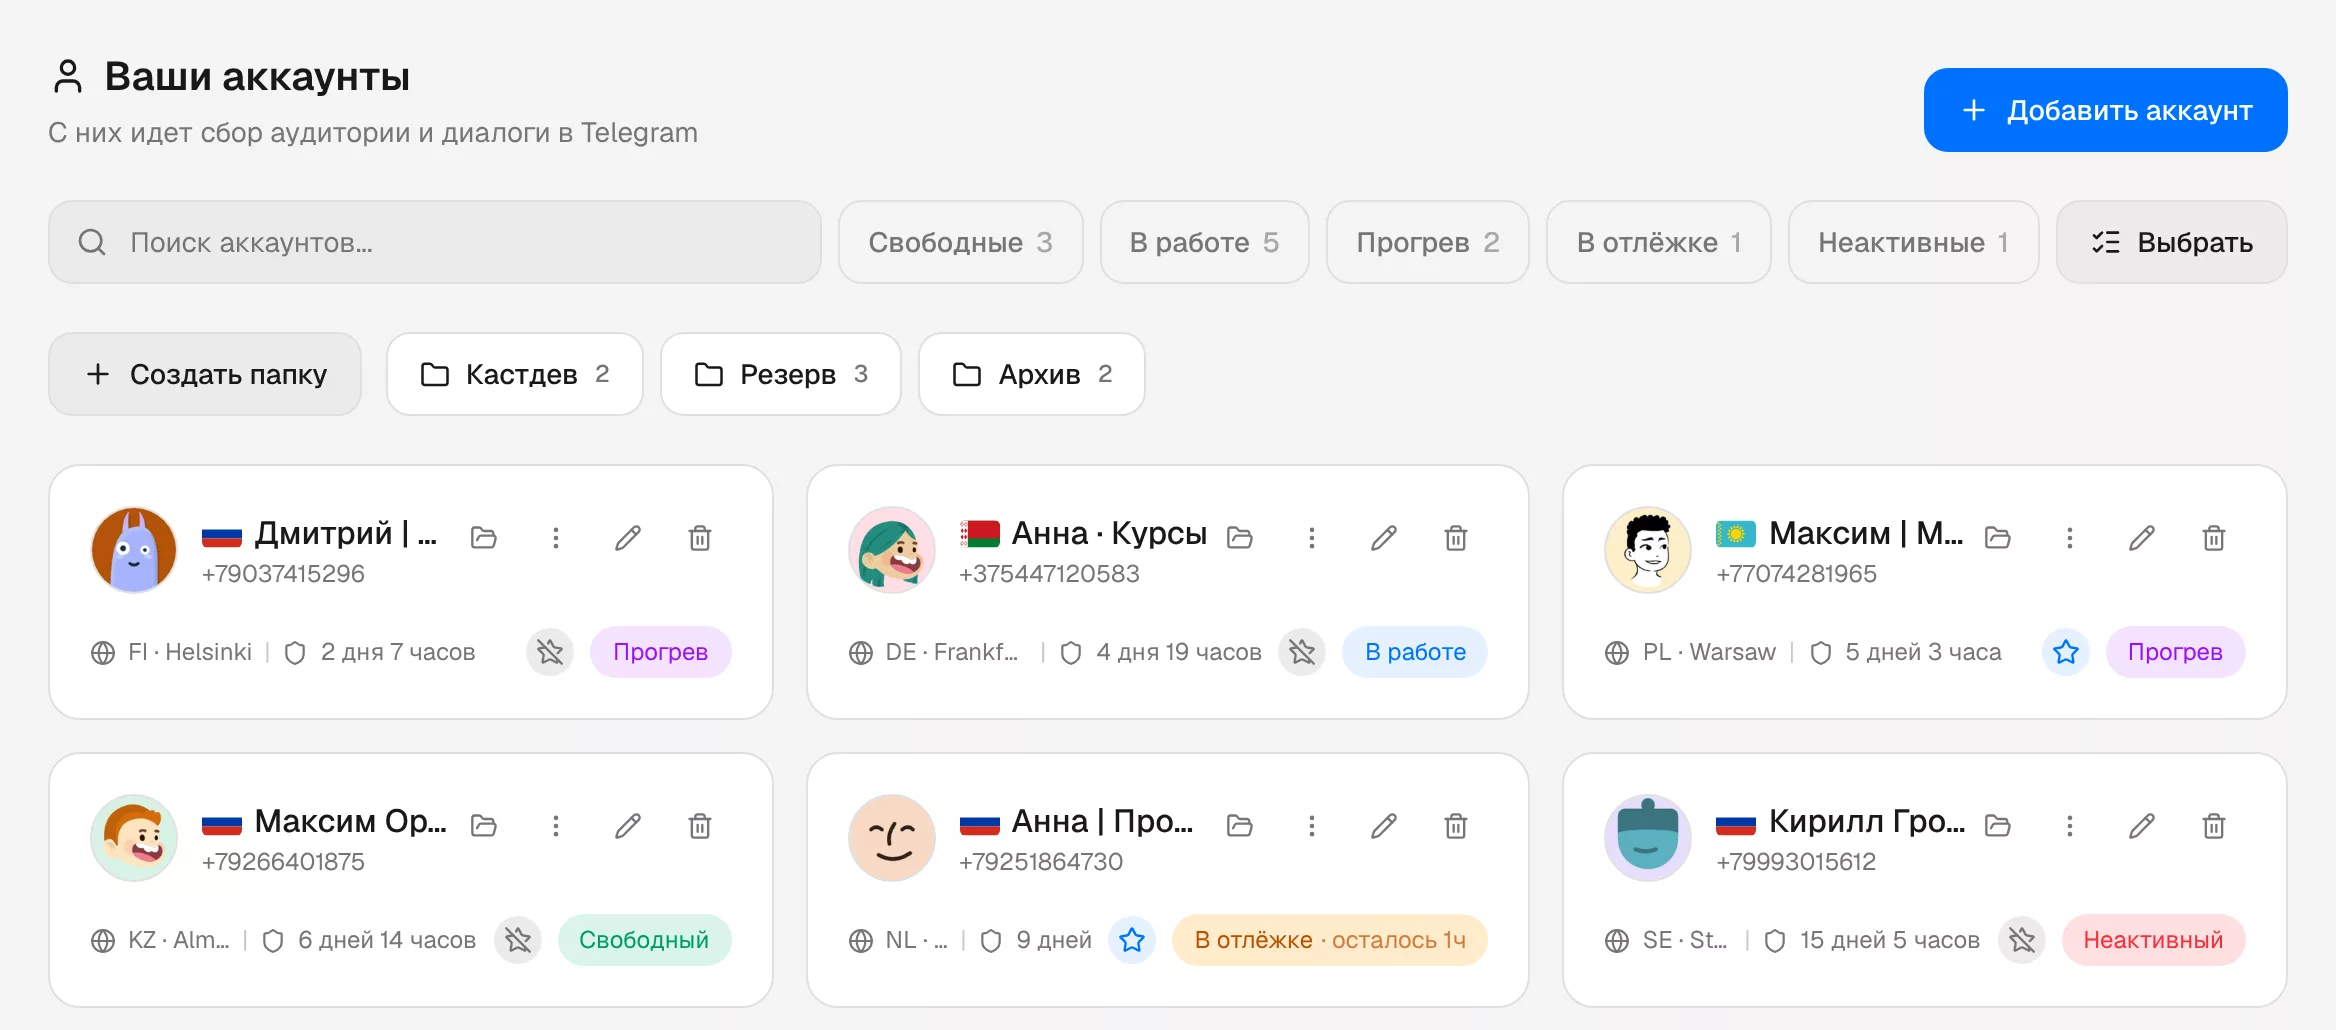Delete the Дмитрий account
The height and width of the screenshot is (1030, 2336).
[700, 538]
